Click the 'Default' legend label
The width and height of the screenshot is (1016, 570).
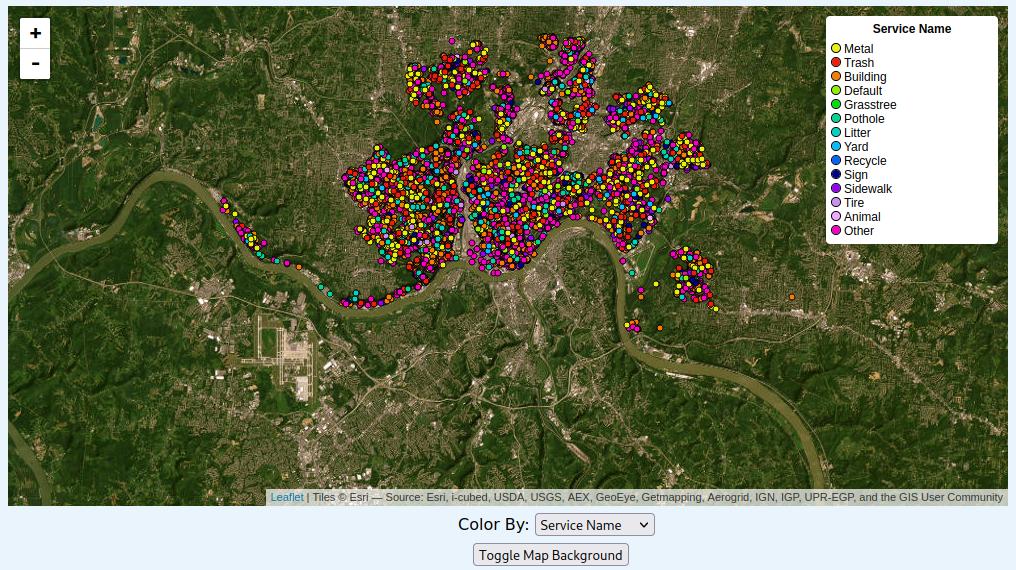pos(863,91)
